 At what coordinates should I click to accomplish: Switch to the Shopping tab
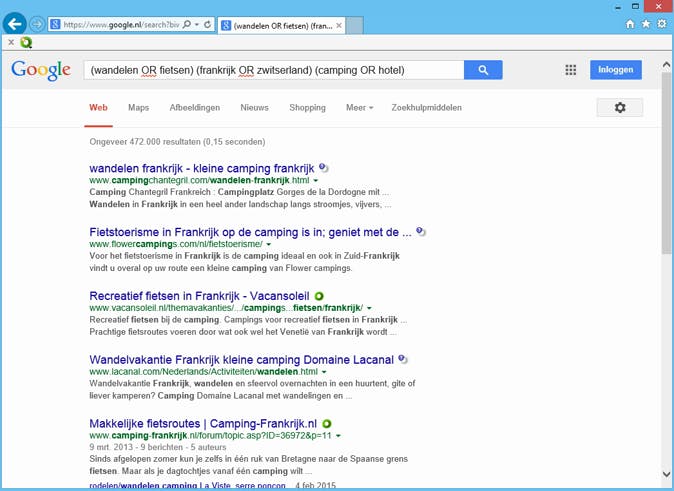point(307,107)
